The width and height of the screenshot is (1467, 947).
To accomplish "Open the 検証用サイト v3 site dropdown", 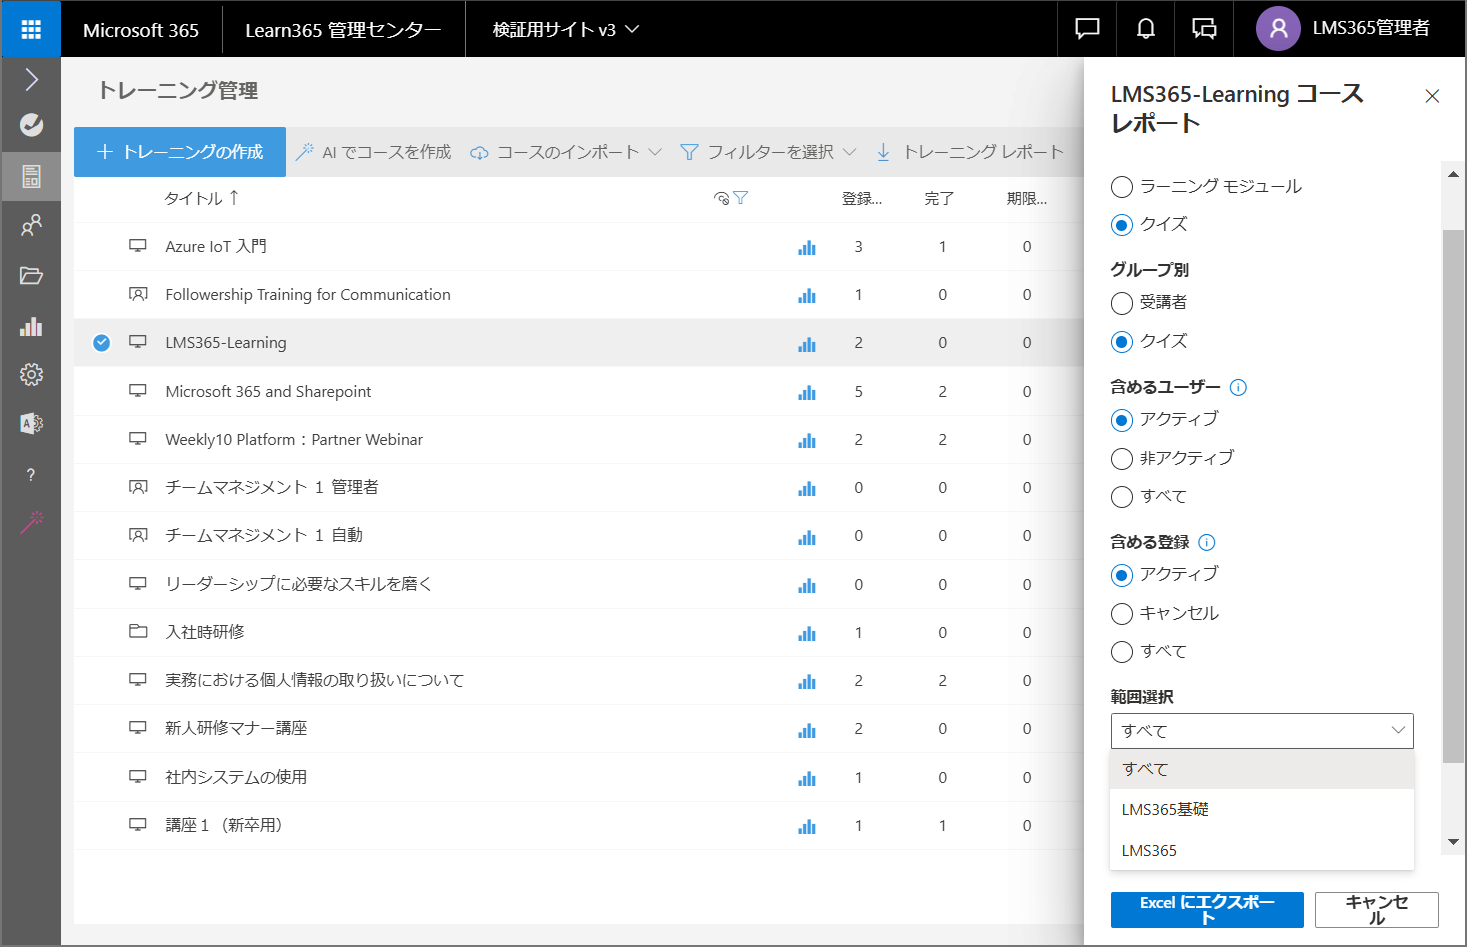I will click(565, 29).
